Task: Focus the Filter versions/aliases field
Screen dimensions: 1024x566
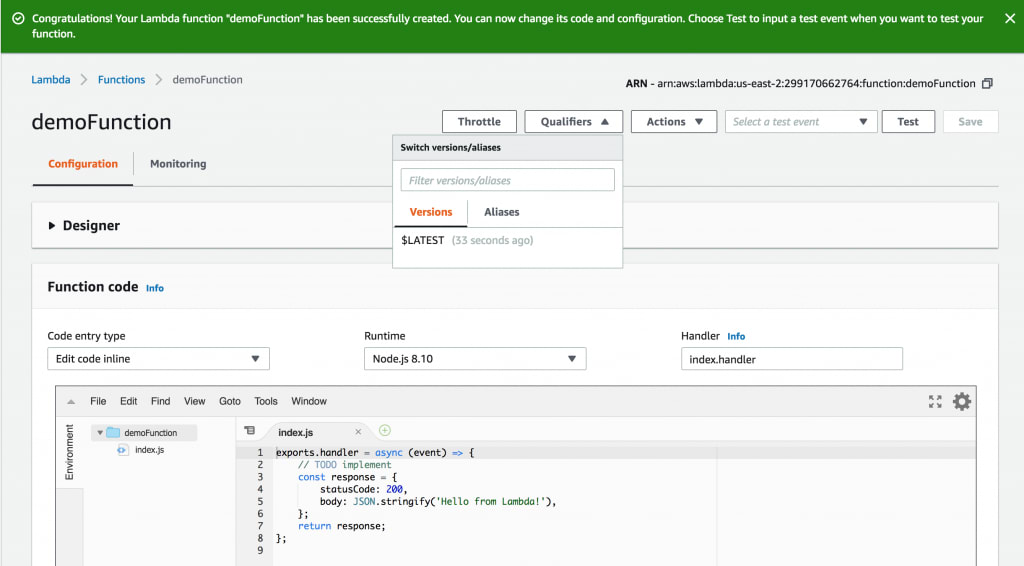Action: (507, 180)
